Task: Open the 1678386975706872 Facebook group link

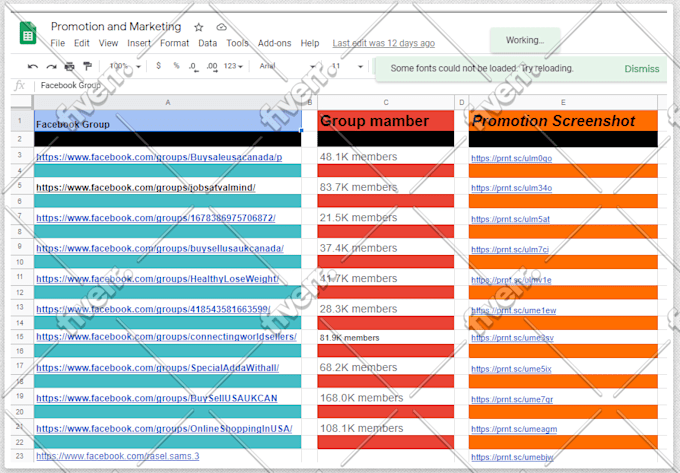Action: pos(156,218)
